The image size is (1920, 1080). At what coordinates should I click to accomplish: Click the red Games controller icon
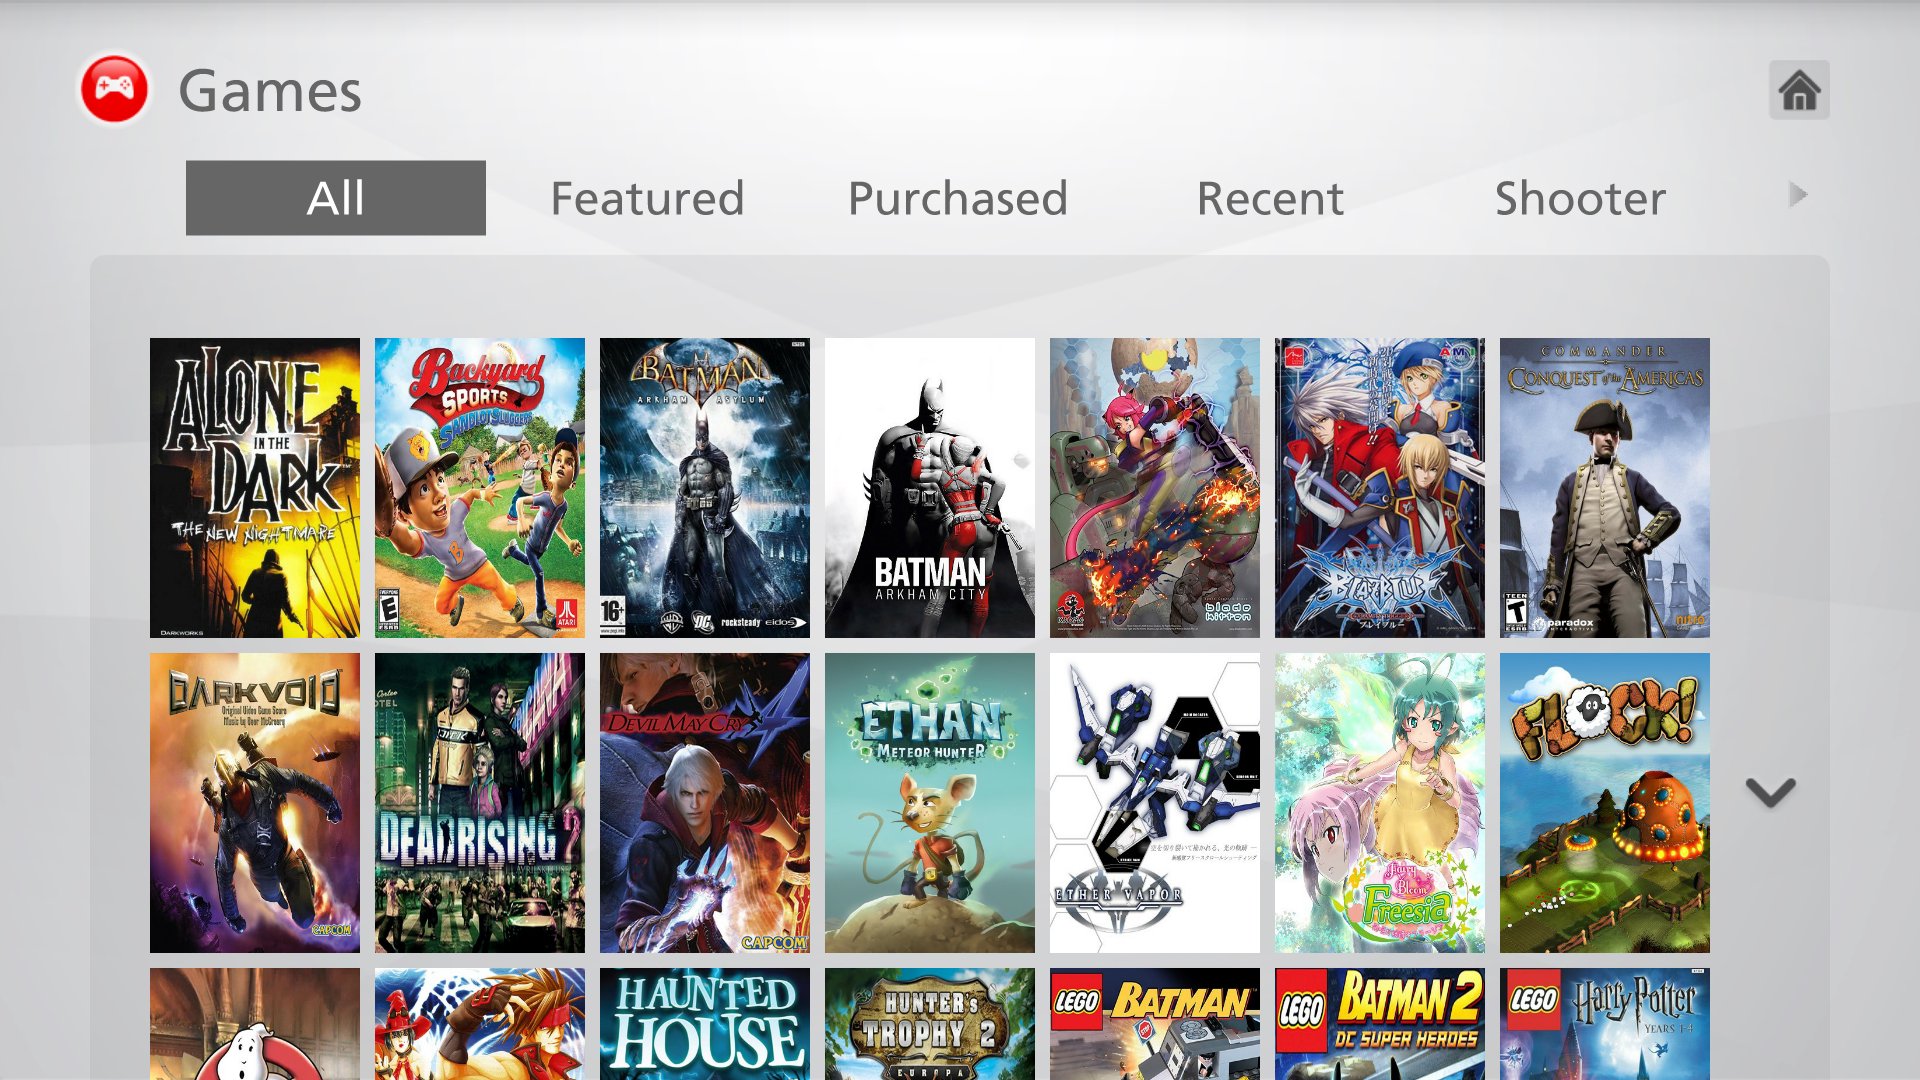click(x=115, y=90)
